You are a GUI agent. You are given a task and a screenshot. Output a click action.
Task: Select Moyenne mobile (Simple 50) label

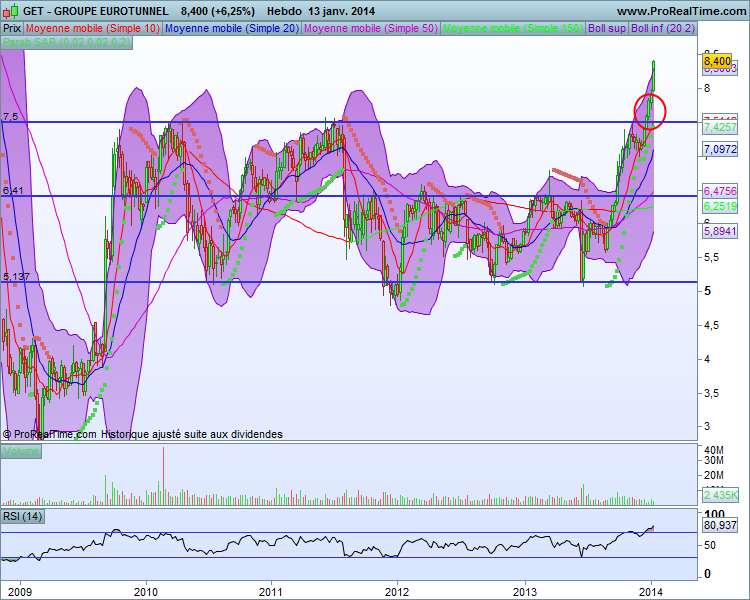[x=371, y=28]
